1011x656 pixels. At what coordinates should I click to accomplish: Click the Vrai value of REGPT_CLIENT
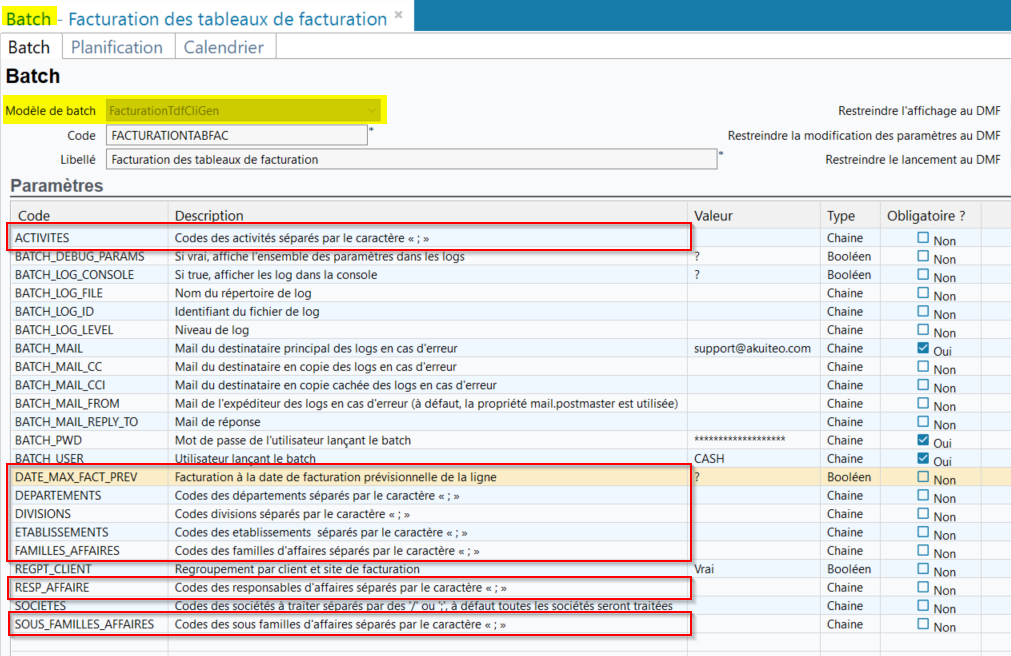(x=754, y=569)
